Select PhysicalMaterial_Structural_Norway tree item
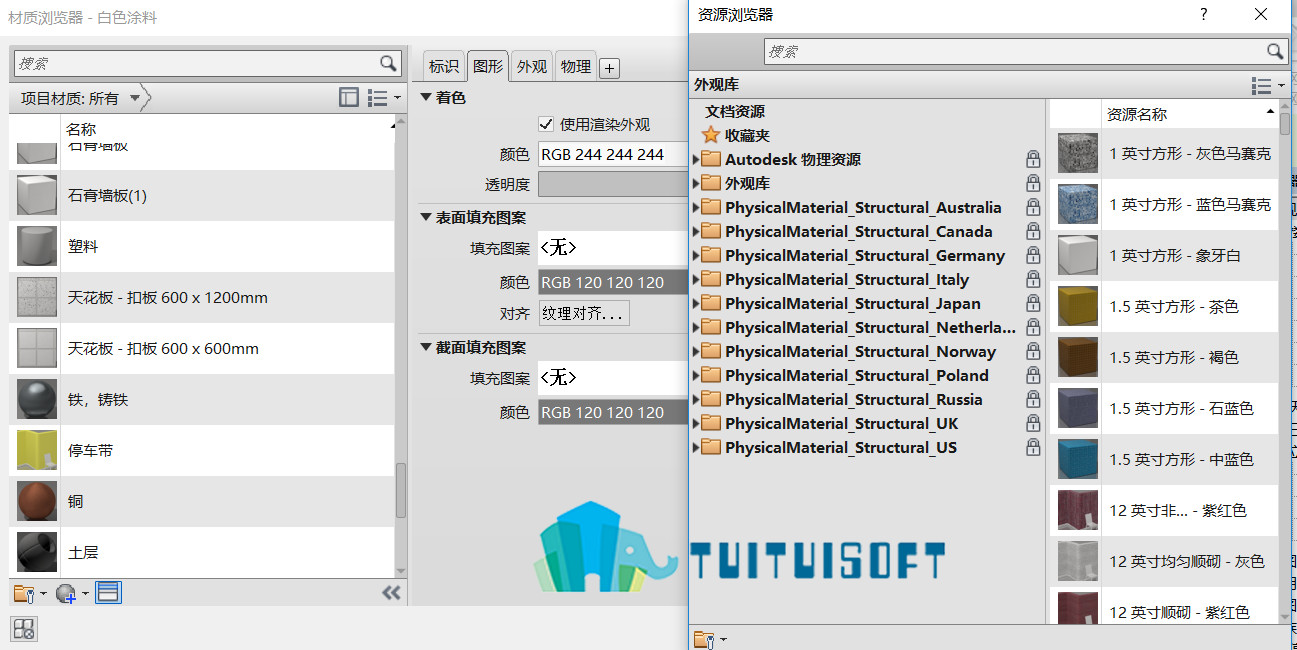The image size is (1297, 650). (860, 351)
